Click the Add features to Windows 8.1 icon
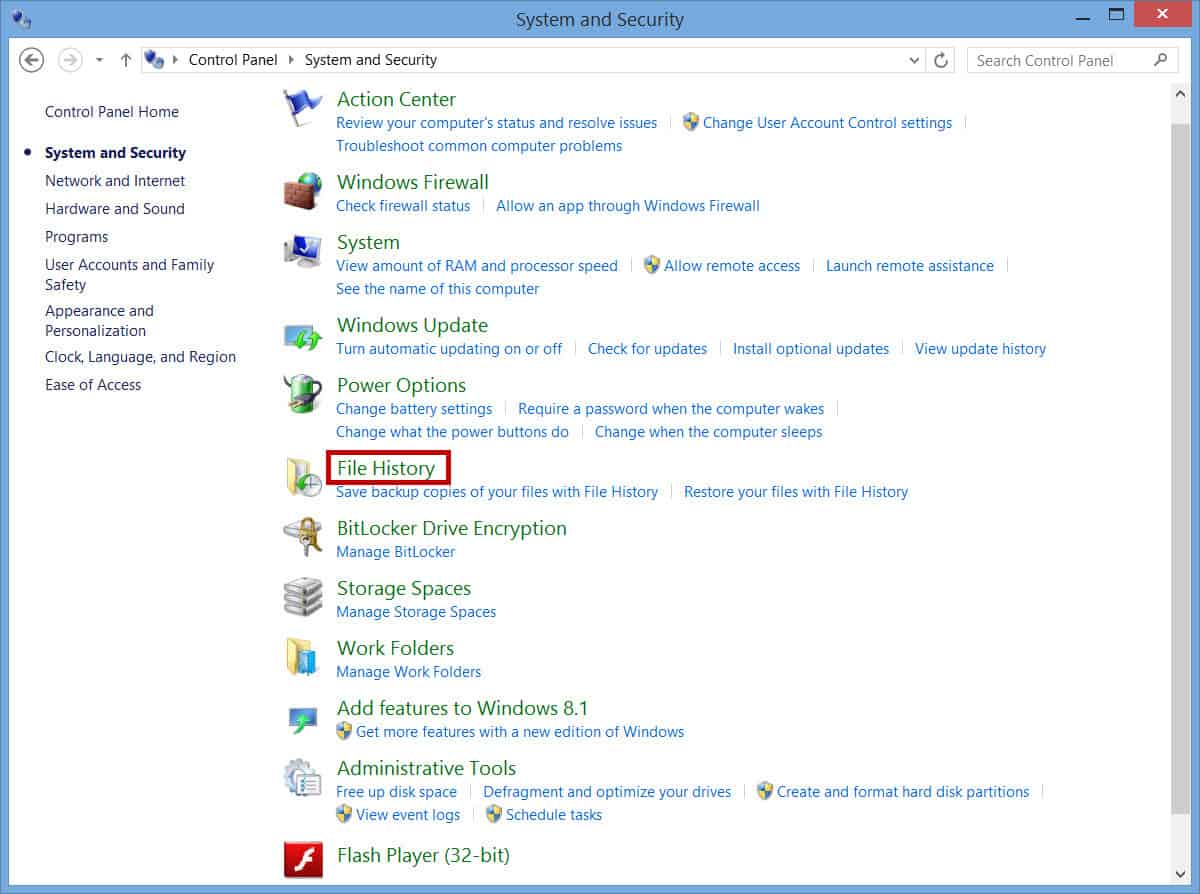Viewport: 1200px width, 894px height. point(303,718)
